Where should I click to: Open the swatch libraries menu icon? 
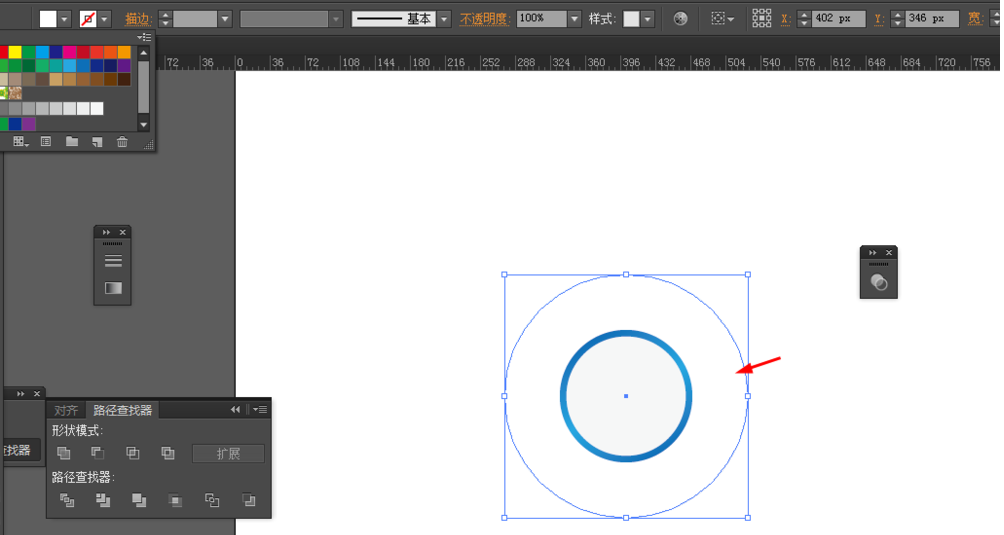point(20,141)
